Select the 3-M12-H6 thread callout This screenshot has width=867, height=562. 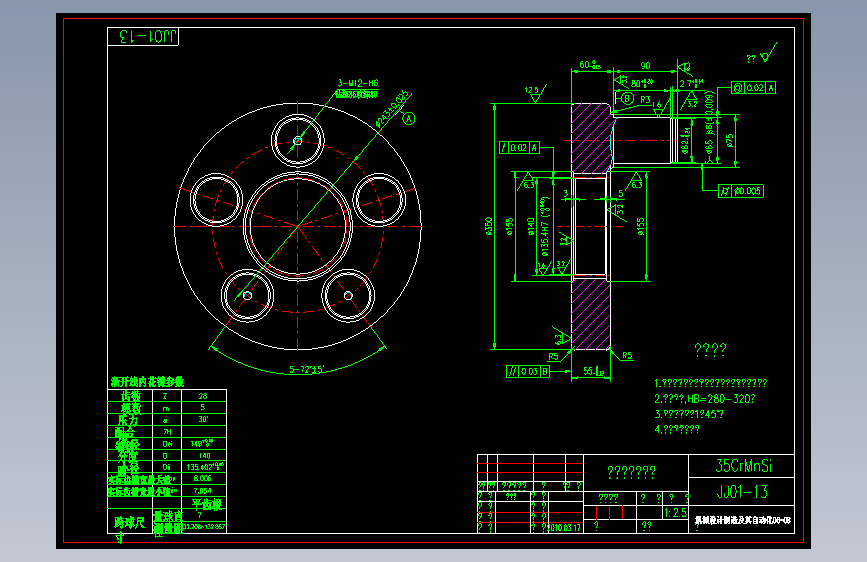[x=358, y=83]
